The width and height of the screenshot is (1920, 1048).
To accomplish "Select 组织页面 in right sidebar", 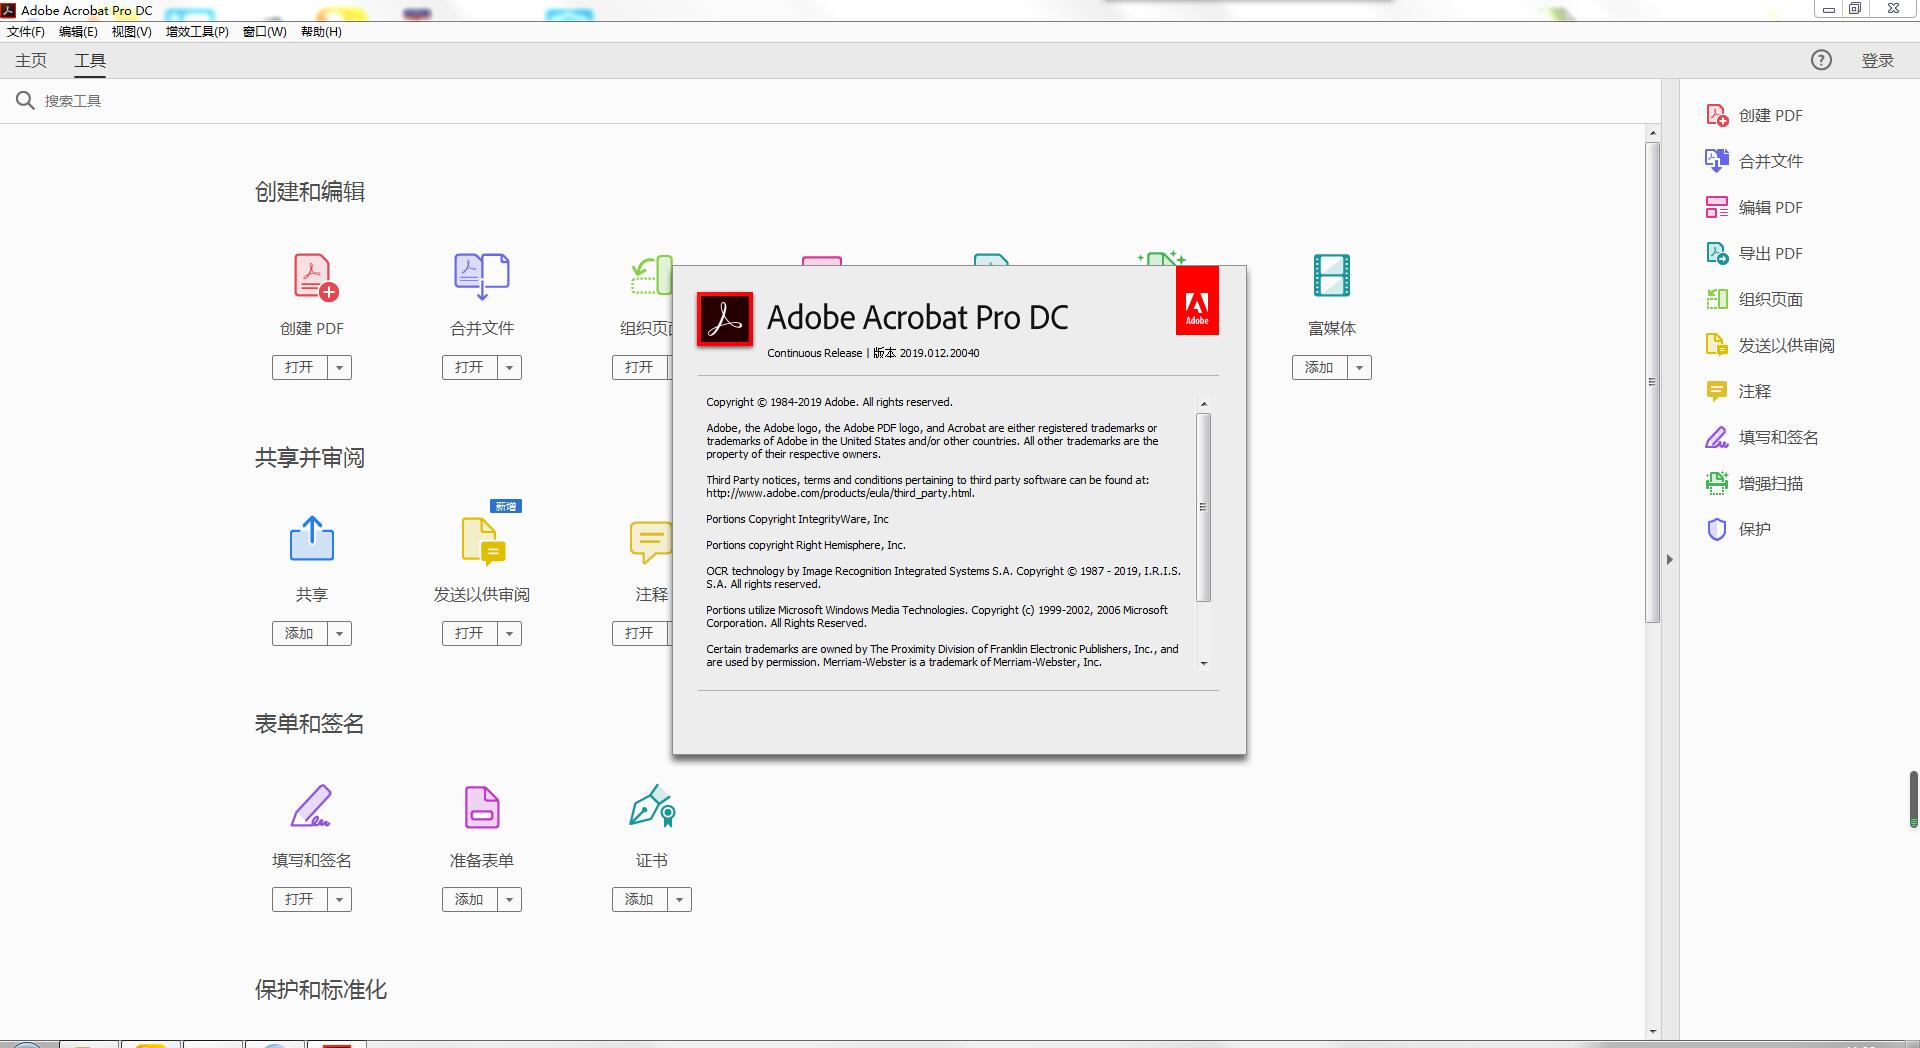I will 1754,299.
